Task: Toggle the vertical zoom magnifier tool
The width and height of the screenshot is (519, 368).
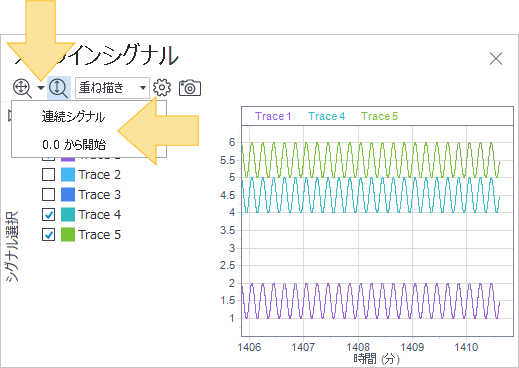Action: tap(59, 88)
